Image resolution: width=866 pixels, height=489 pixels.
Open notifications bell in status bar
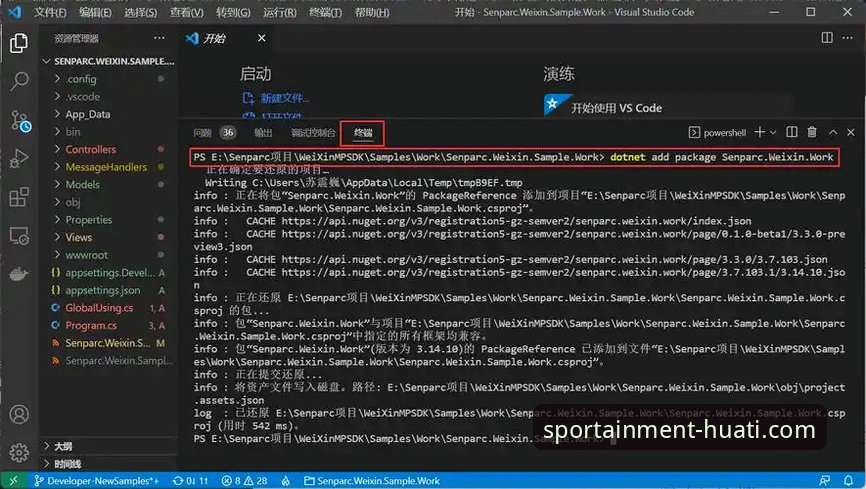pos(849,481)
